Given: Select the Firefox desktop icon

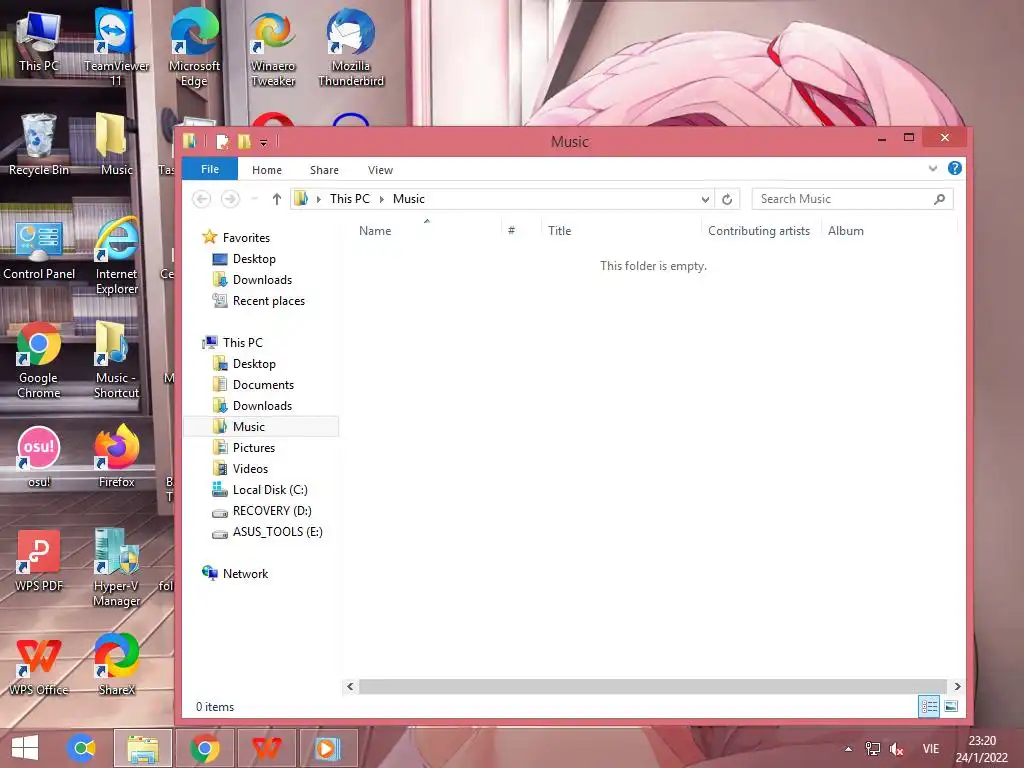Looking at the screenshot, I should tap(116, 457).
